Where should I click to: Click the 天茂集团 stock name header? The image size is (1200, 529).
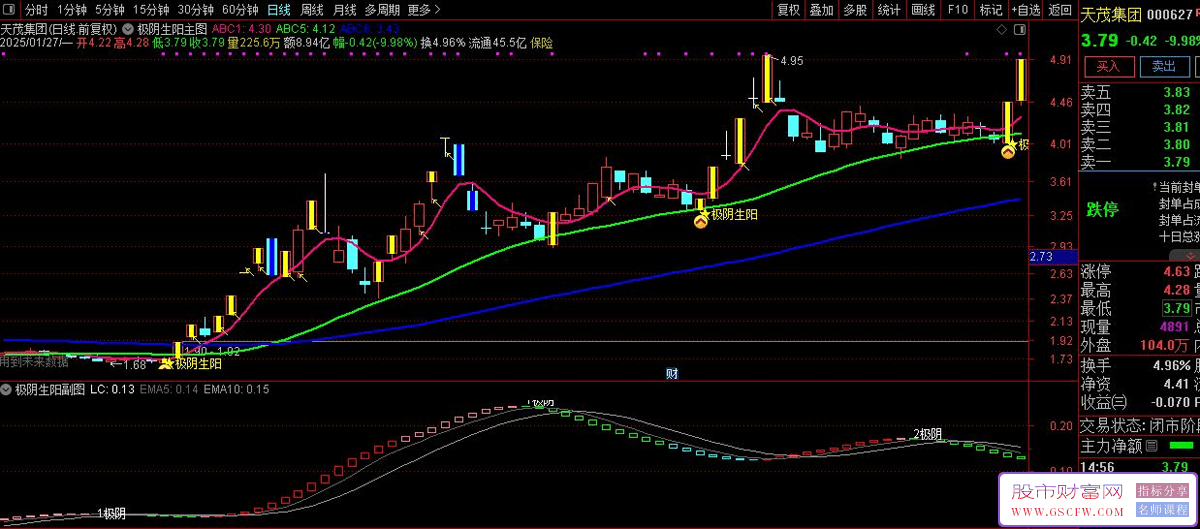(x=1112, y=13)
